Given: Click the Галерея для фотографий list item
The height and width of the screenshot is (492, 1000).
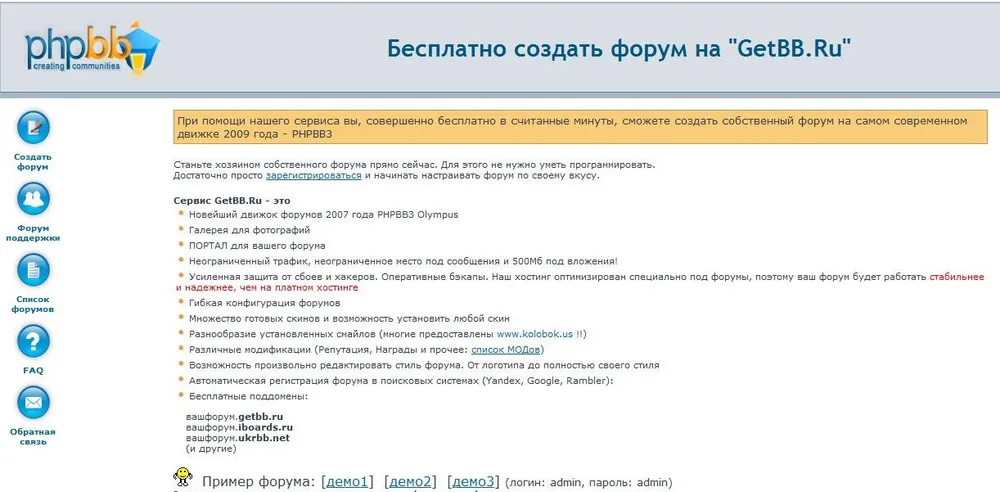Looking at the screenshot, I should click(x=249, y=230).
